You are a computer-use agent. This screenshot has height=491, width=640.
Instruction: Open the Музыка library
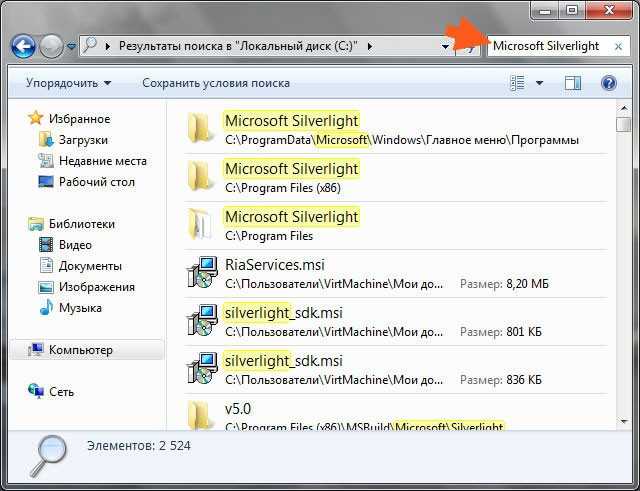click(x=80, y=308)
